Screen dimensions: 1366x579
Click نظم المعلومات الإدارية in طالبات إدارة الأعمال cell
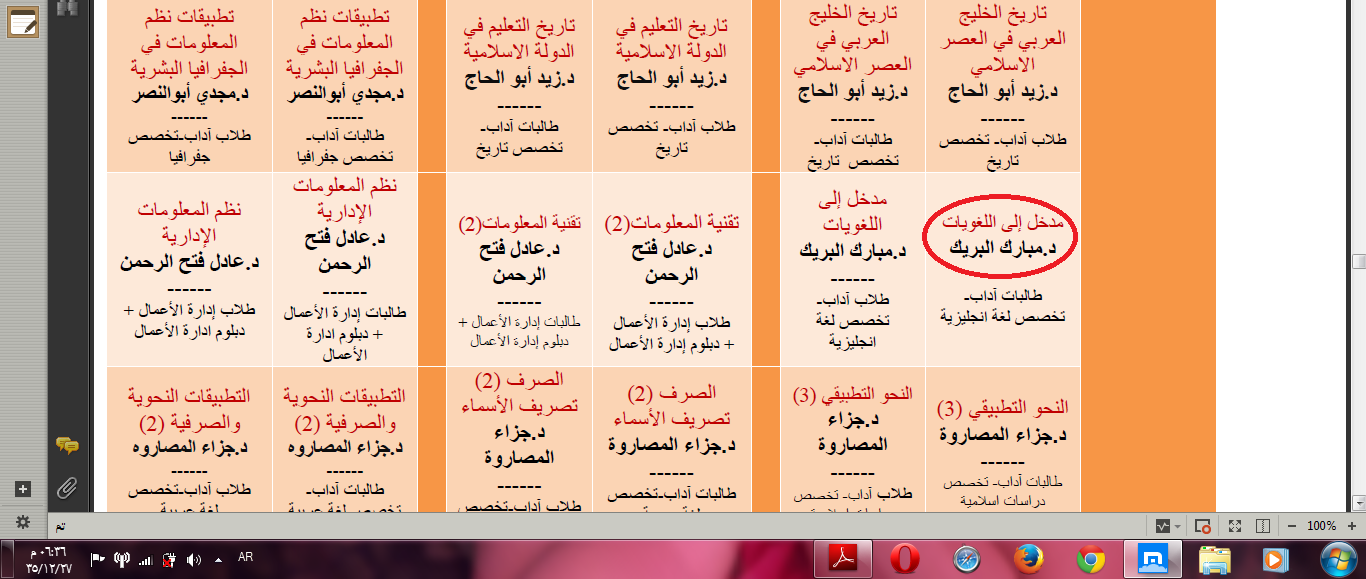click(346, 200)
